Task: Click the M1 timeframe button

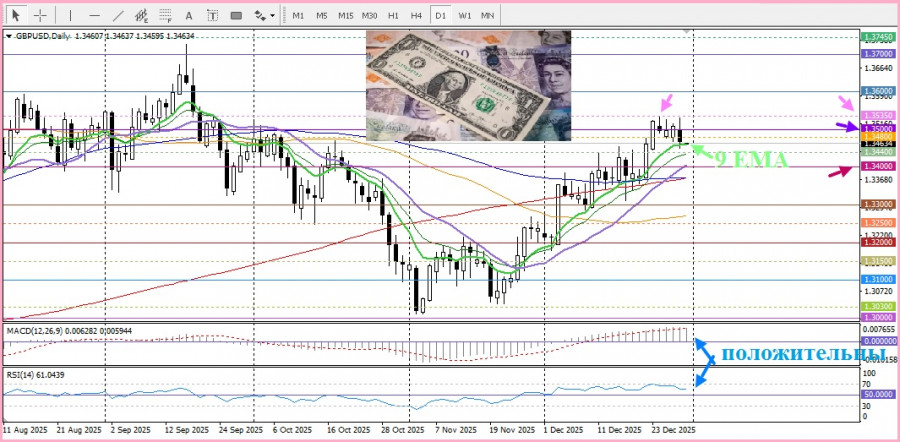Action: (298, 16)
